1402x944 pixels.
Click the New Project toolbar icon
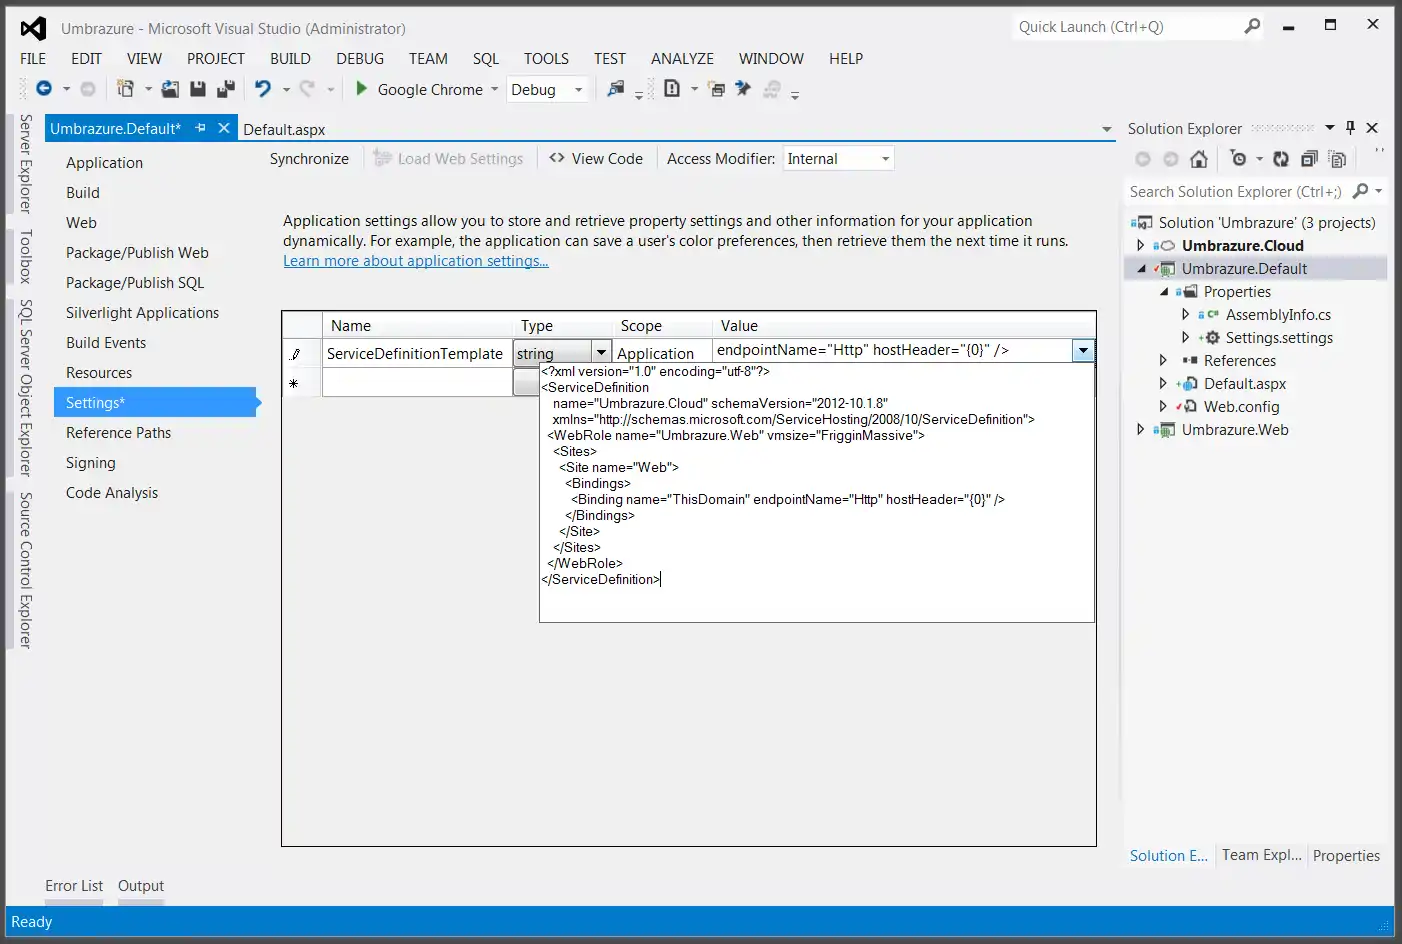(x=125, y=89)
